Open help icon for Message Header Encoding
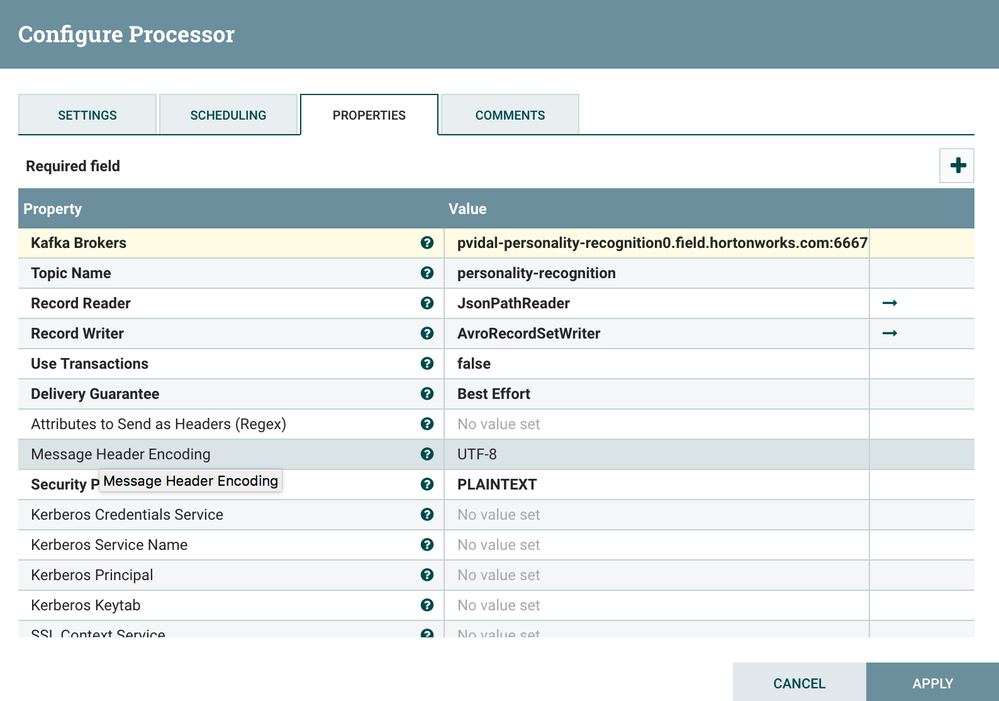The width and height of the screenshot is (999, 701). click(x=427, y=454)
